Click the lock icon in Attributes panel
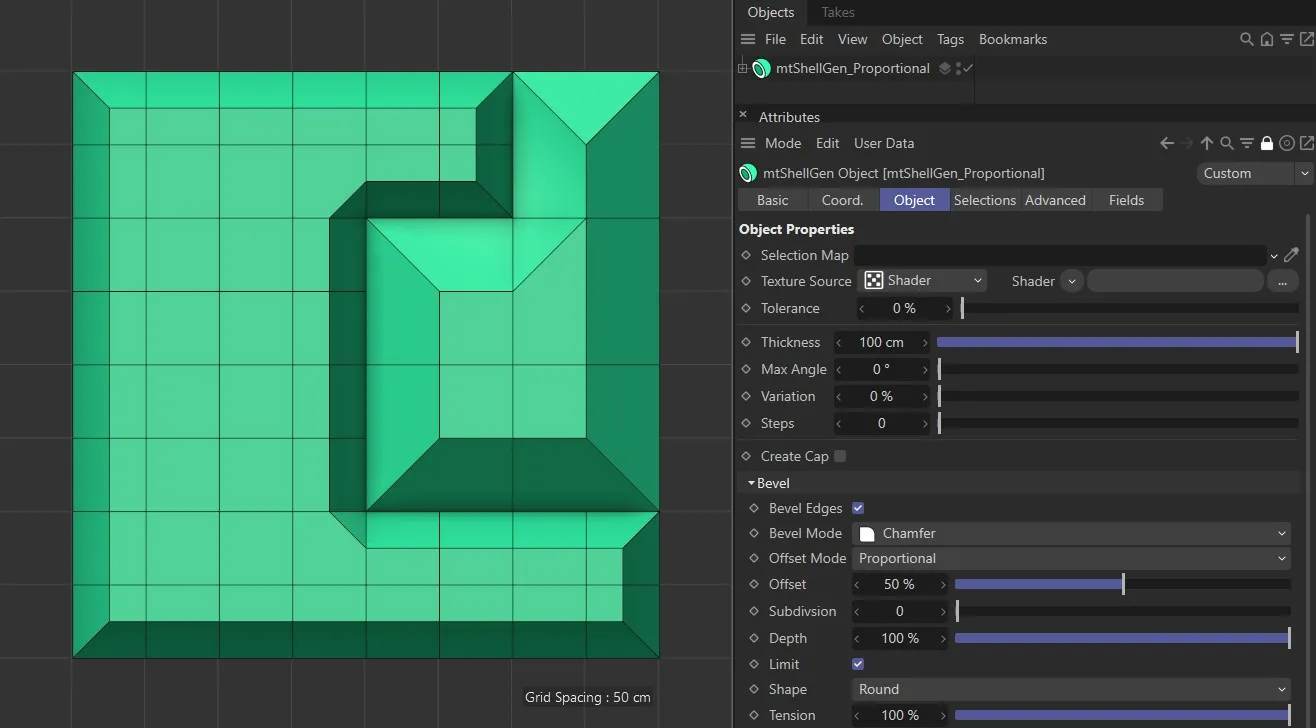This screenshot has width=1316, height=728. click(1267, 143)
